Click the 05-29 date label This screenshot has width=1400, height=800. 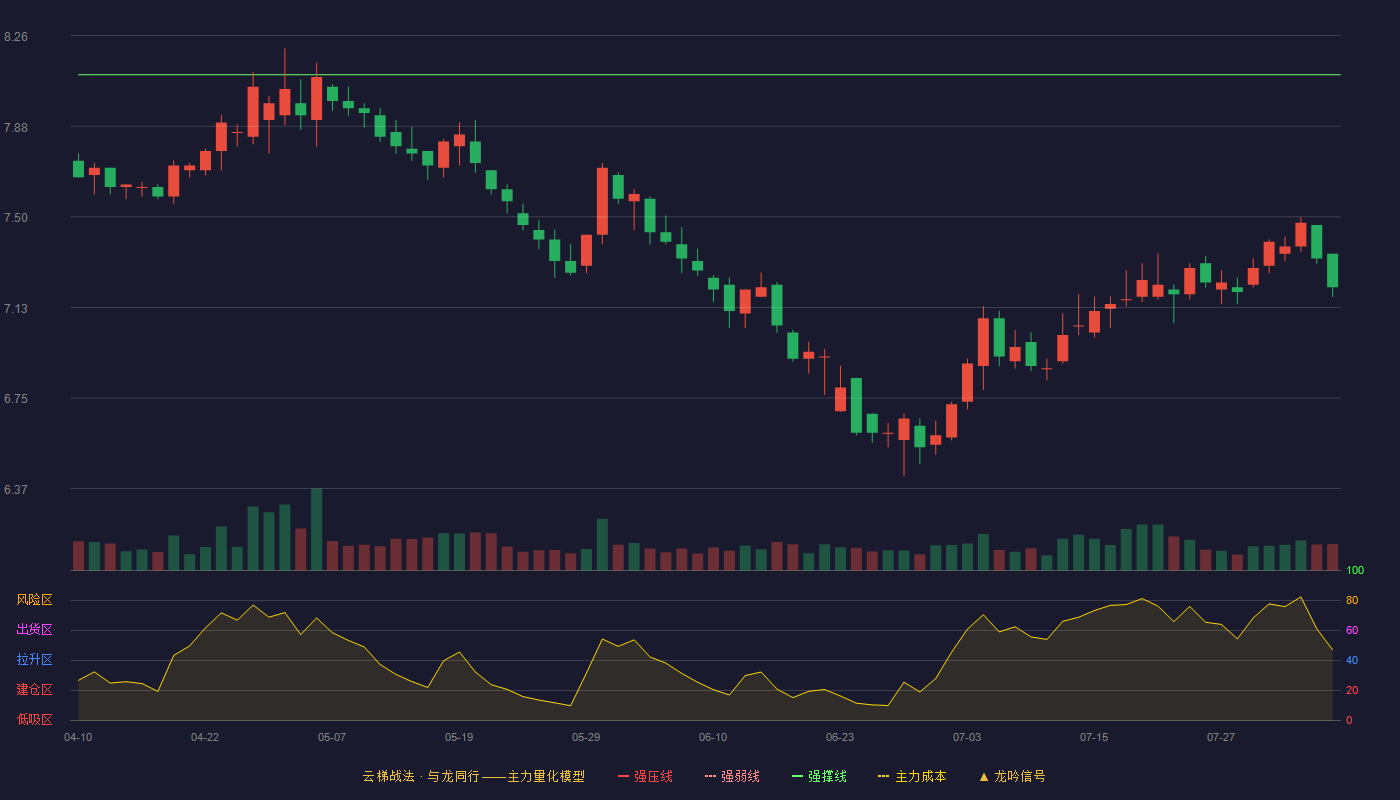point(586,737)
